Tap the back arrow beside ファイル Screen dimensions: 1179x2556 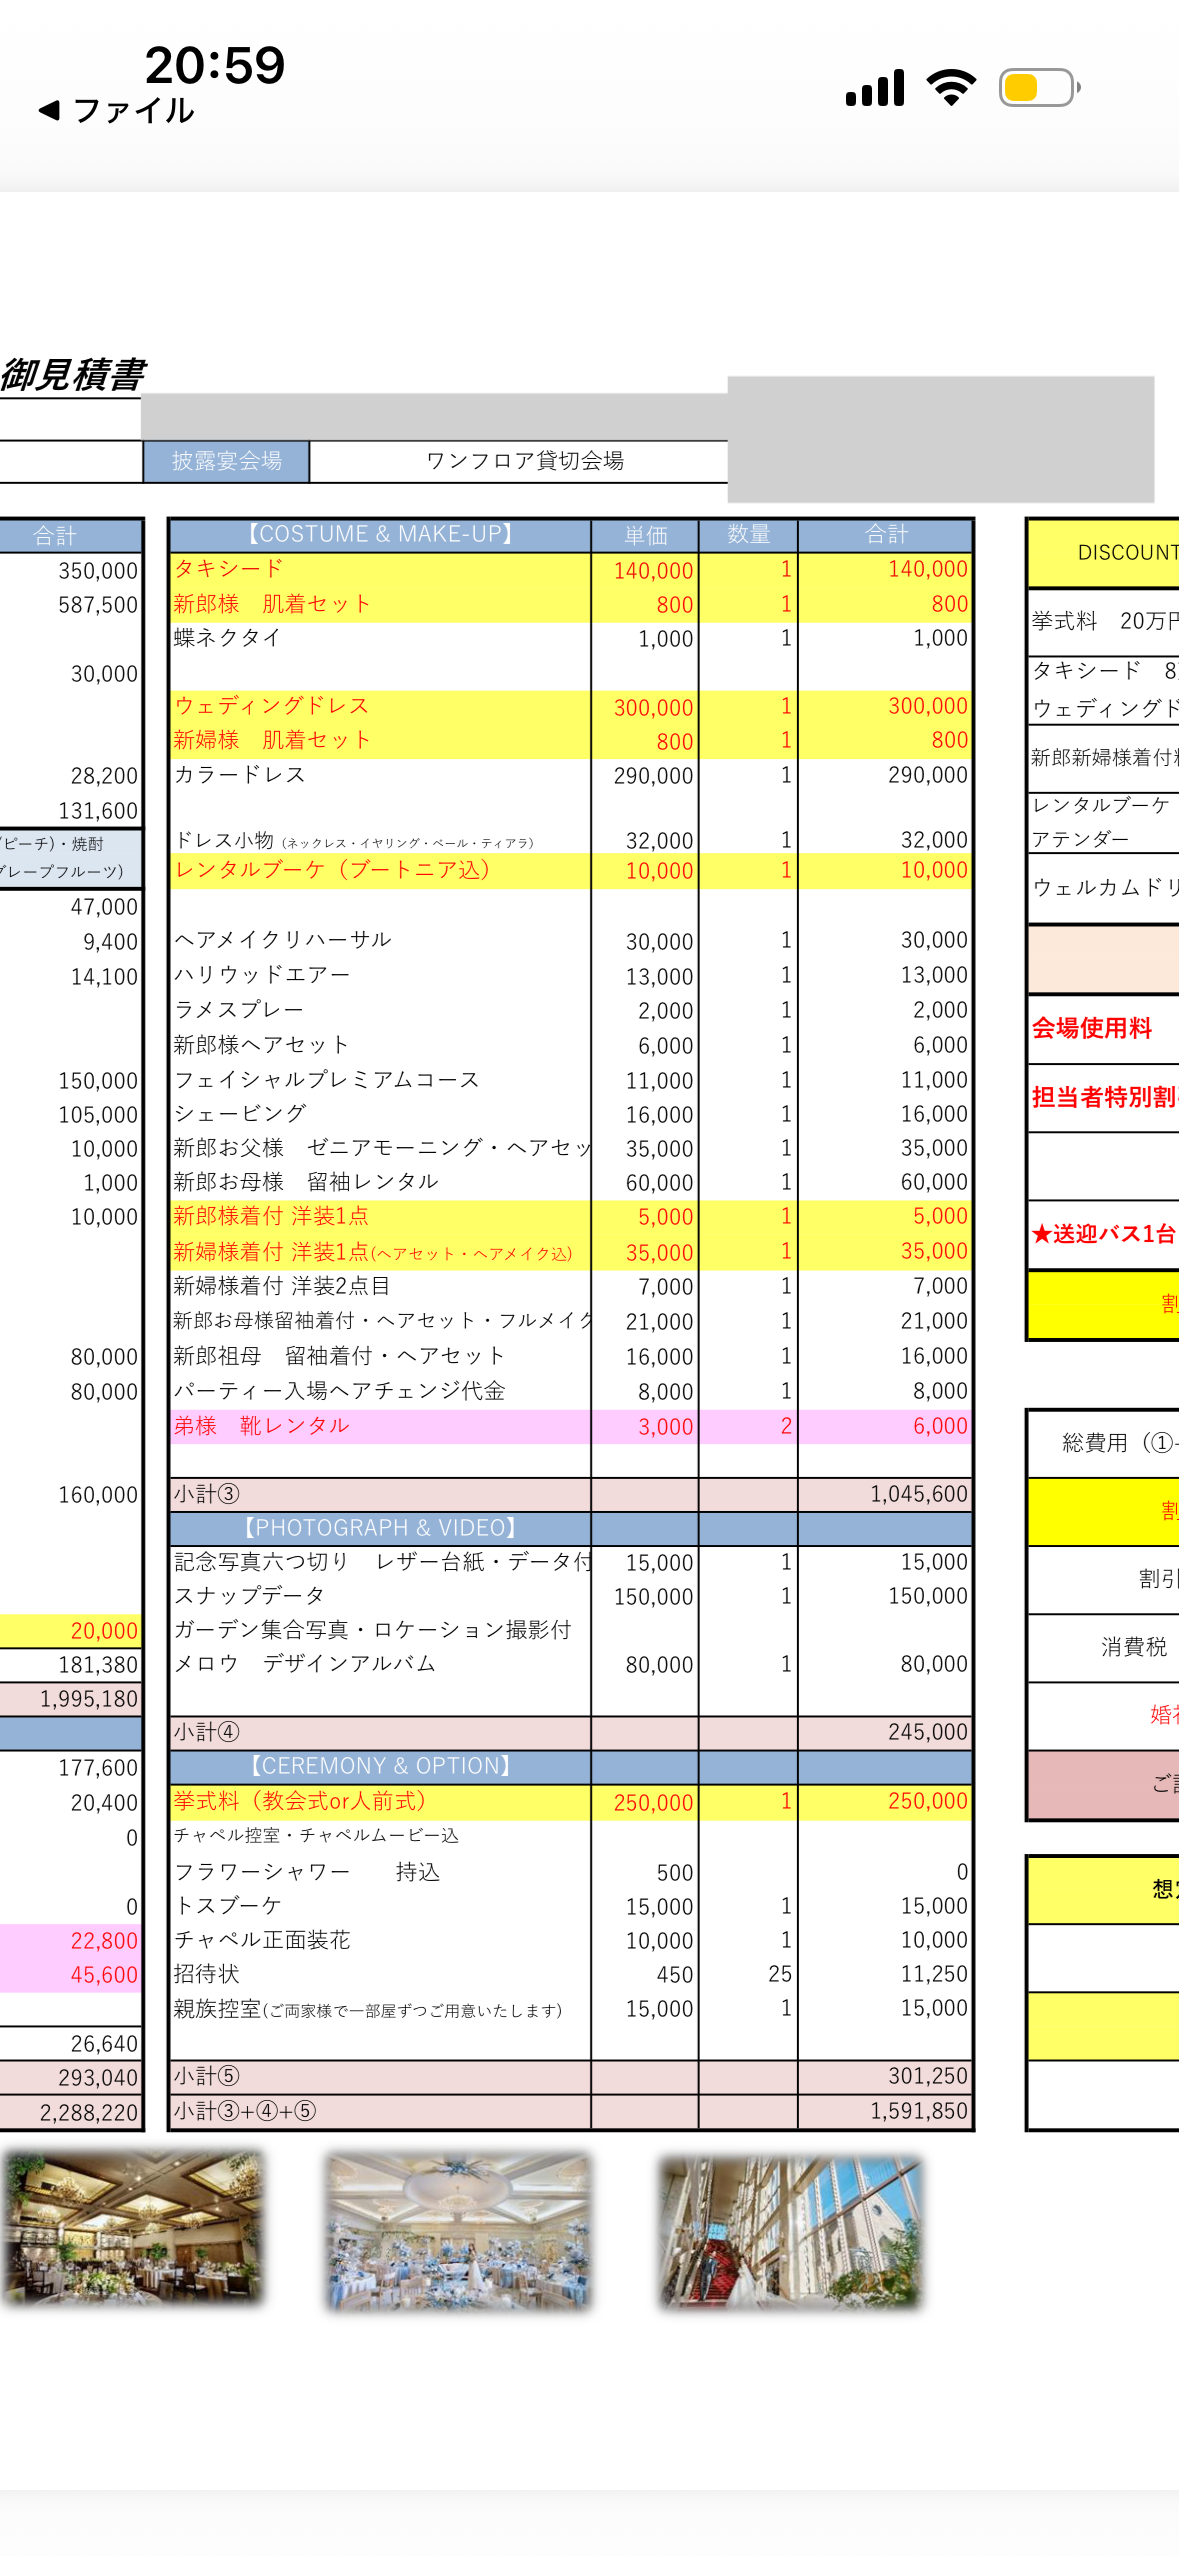[x=48, y=110]
